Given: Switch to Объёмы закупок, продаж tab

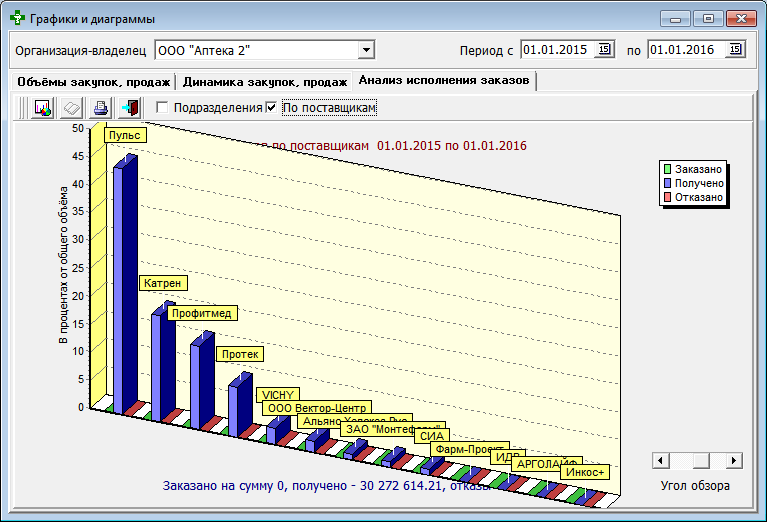Looking at the screenshot, I should tap(91, 82).
